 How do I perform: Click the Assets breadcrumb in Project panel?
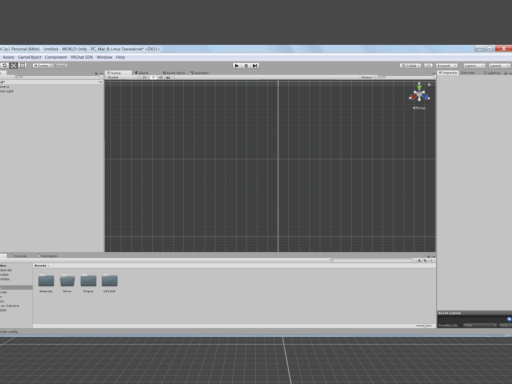[x=40, y=266]
